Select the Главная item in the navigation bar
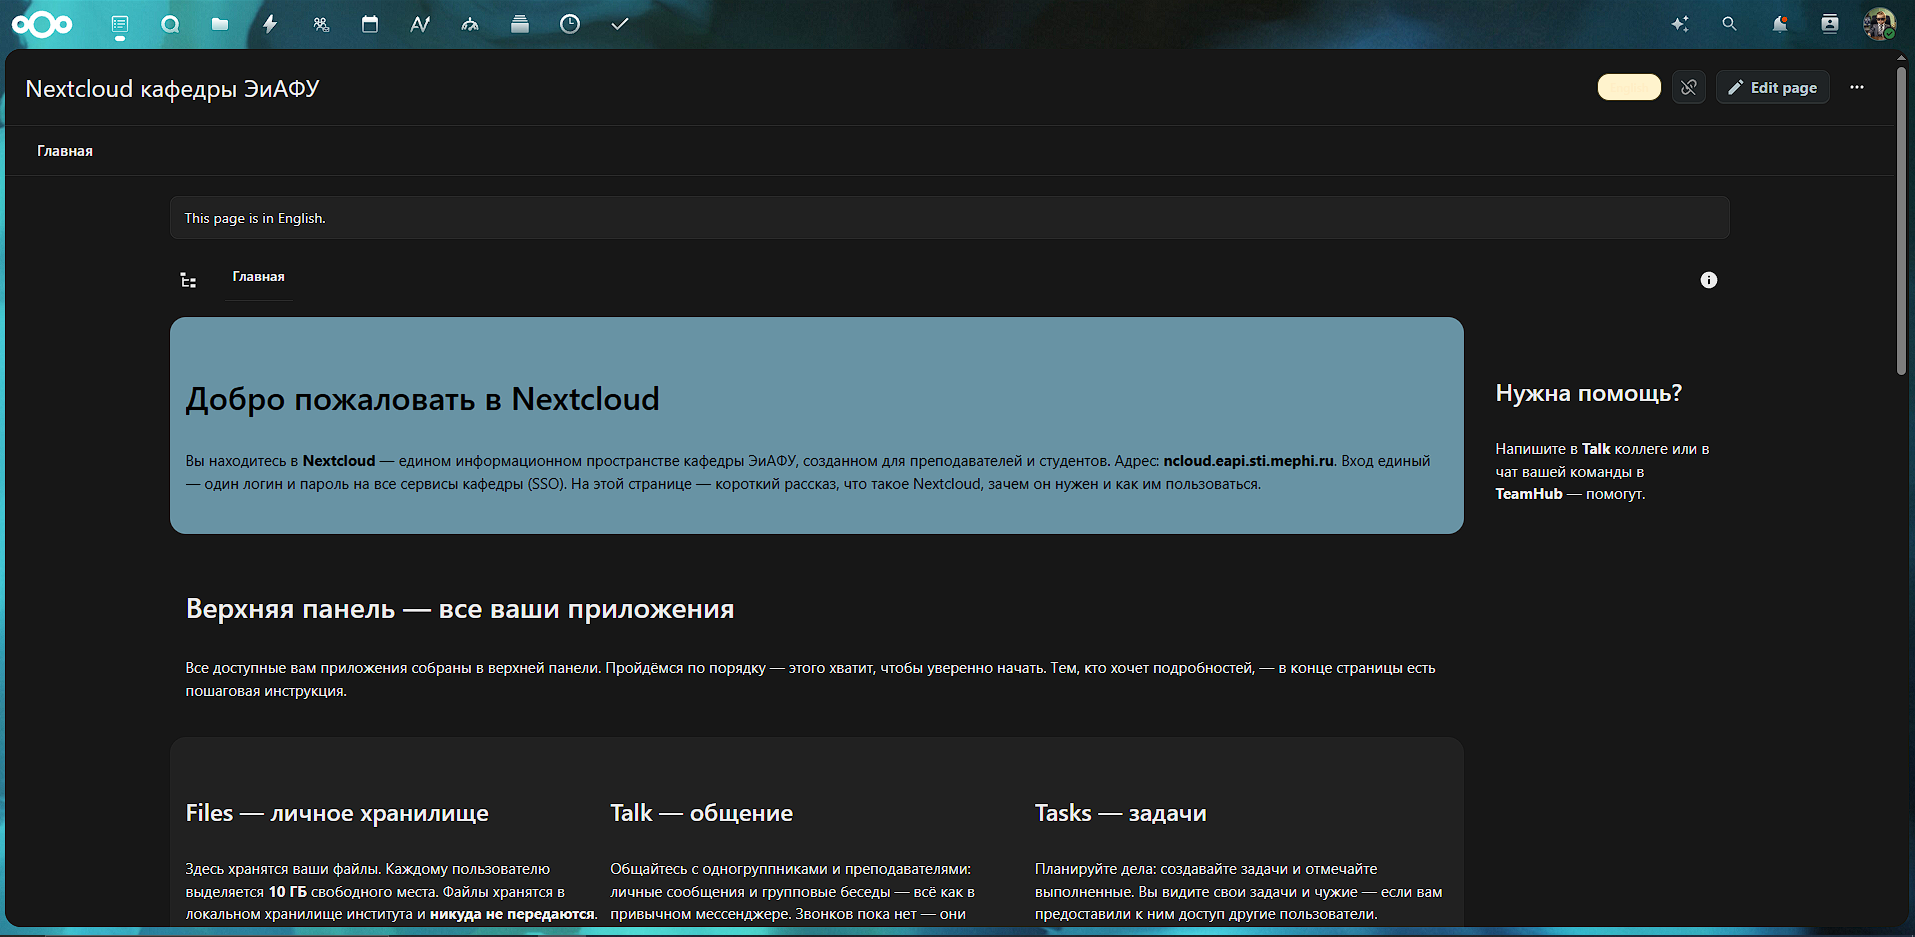Viewport: 1915px width, 937px height. pos(65,151)
